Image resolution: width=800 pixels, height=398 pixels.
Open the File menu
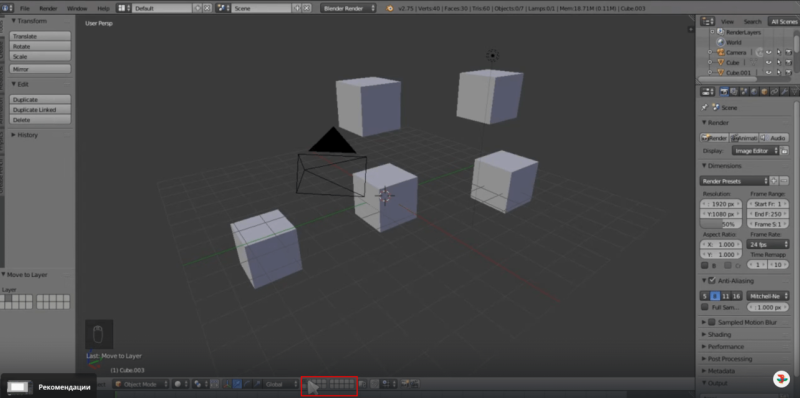(24, 8)
